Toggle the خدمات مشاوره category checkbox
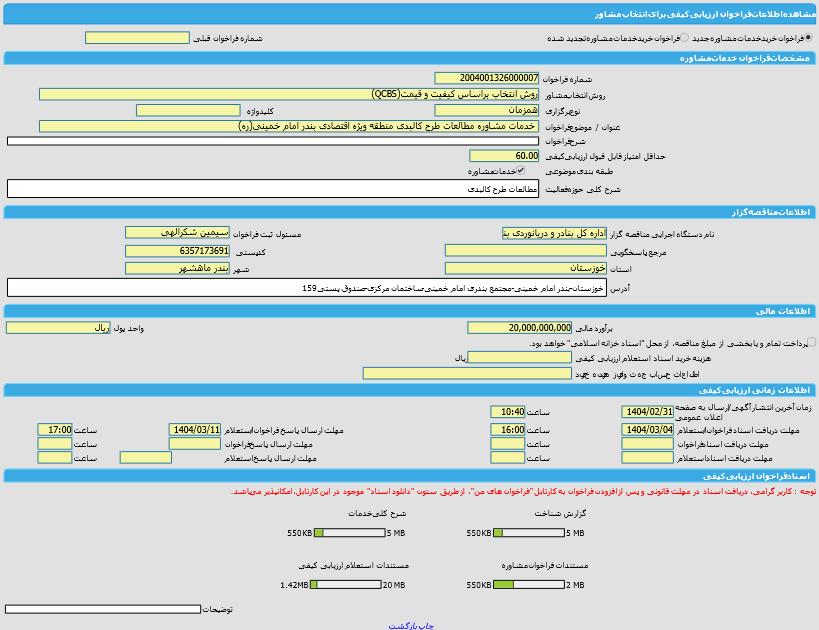The image size is (819, 630). tap(521, 170)
